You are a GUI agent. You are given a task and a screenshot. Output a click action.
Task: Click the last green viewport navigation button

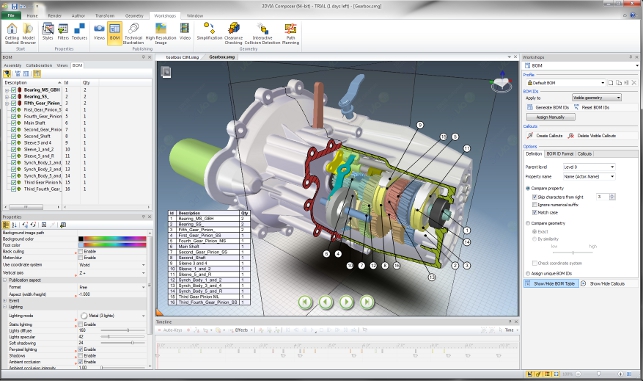coord(367,302)
